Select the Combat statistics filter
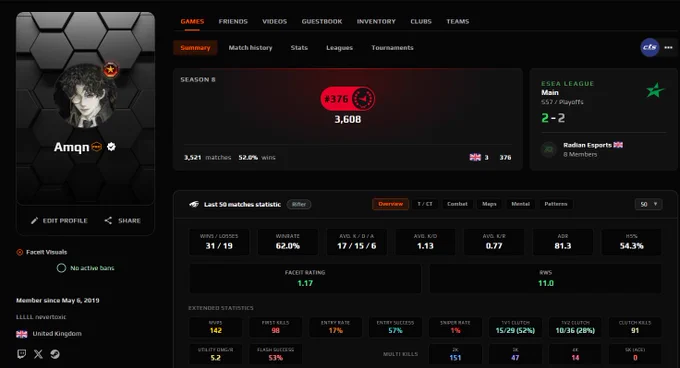Viewport: 680px width, 368px height. pos(457,204)
